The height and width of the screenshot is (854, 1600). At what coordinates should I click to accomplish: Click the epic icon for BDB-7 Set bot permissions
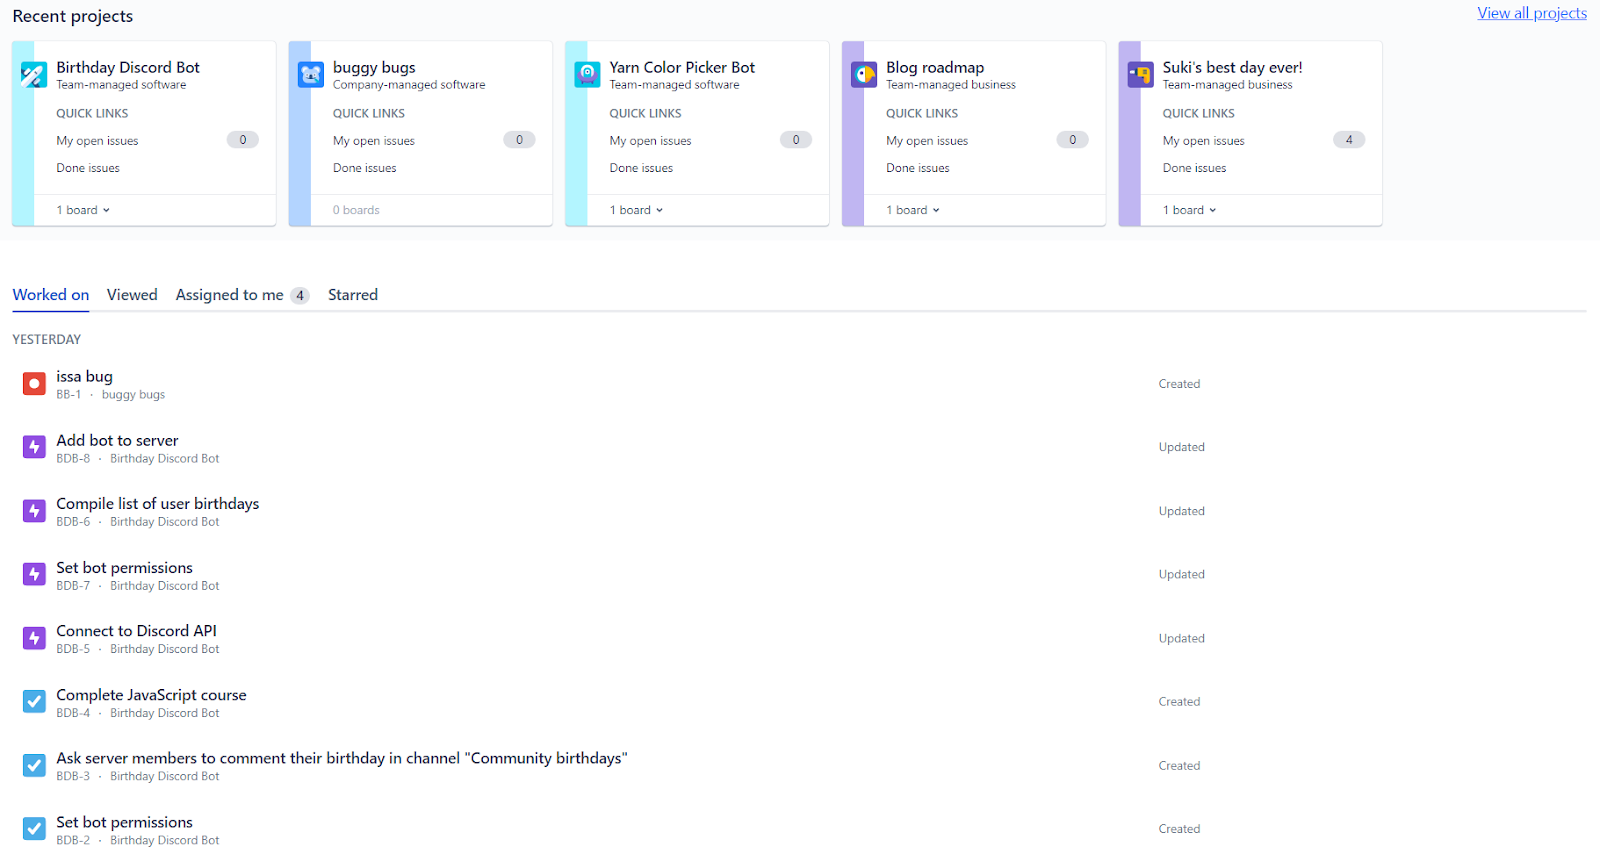tap(34, 574)
